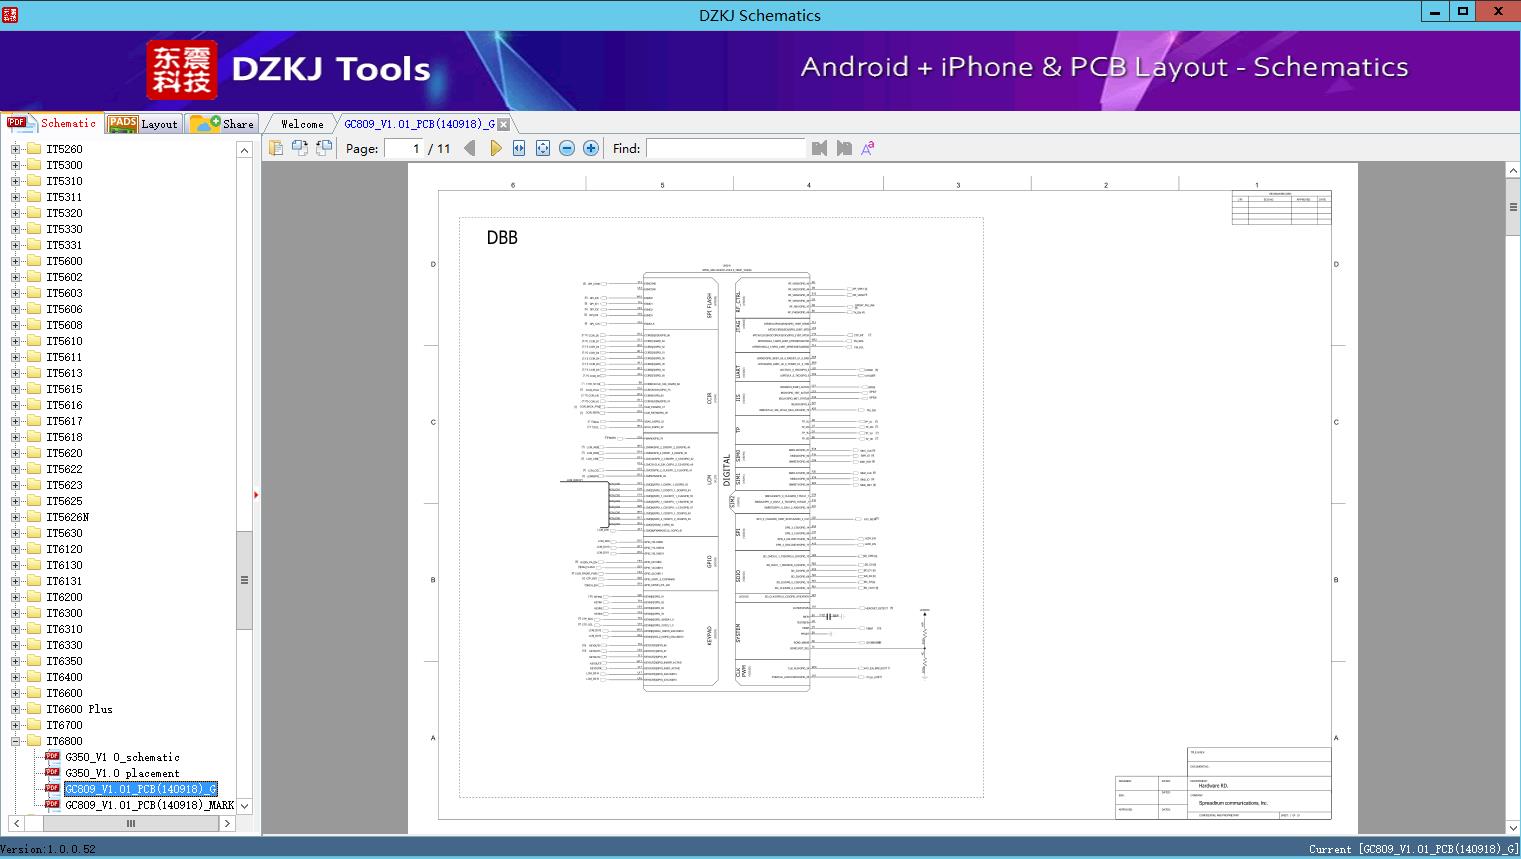
Task: Zoom in with the plus icon
Action: pos(591,148)
